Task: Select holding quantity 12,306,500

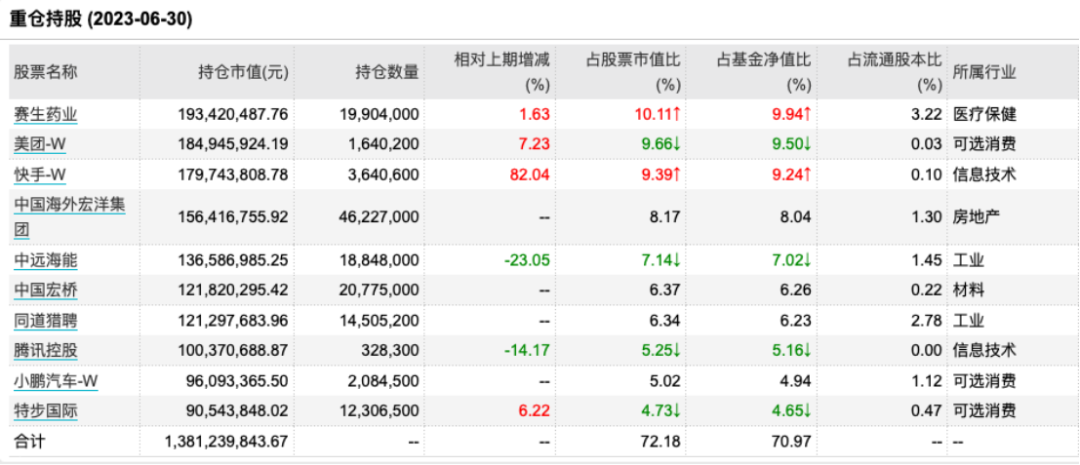Action: click(x=379, y=411)
